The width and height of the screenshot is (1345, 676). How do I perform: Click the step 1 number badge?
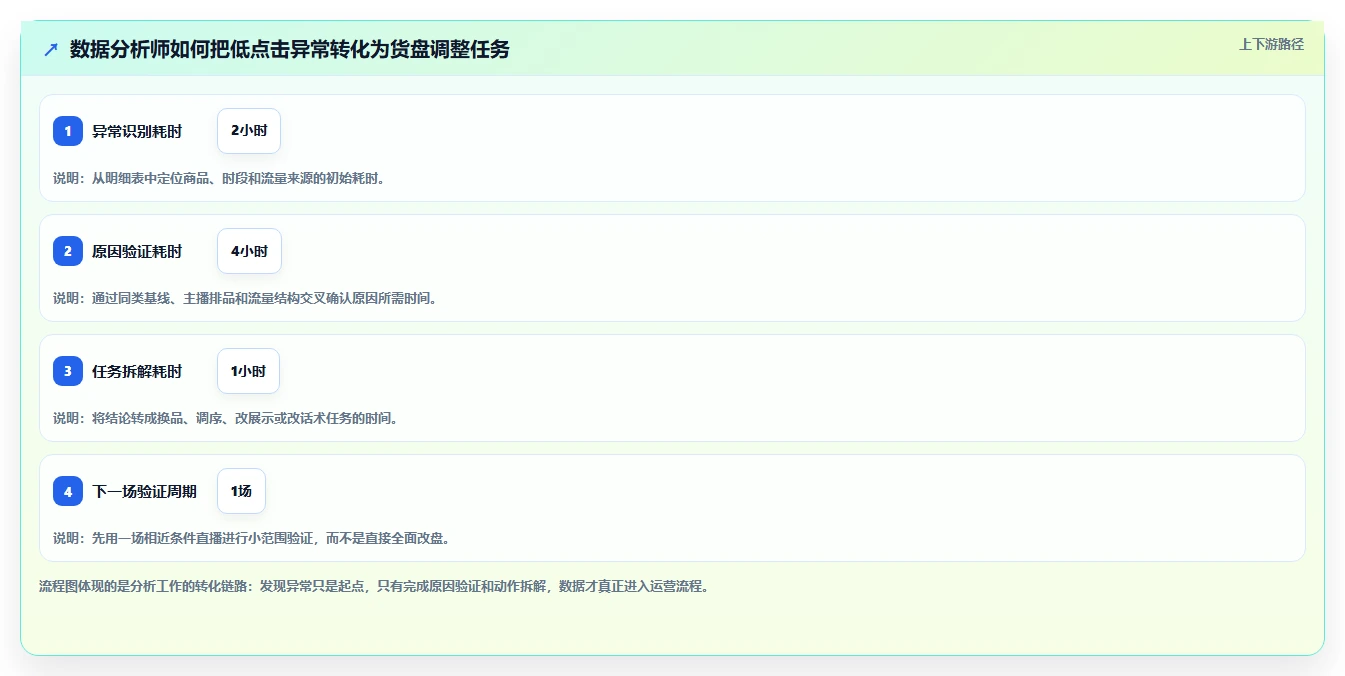[68, 131]
